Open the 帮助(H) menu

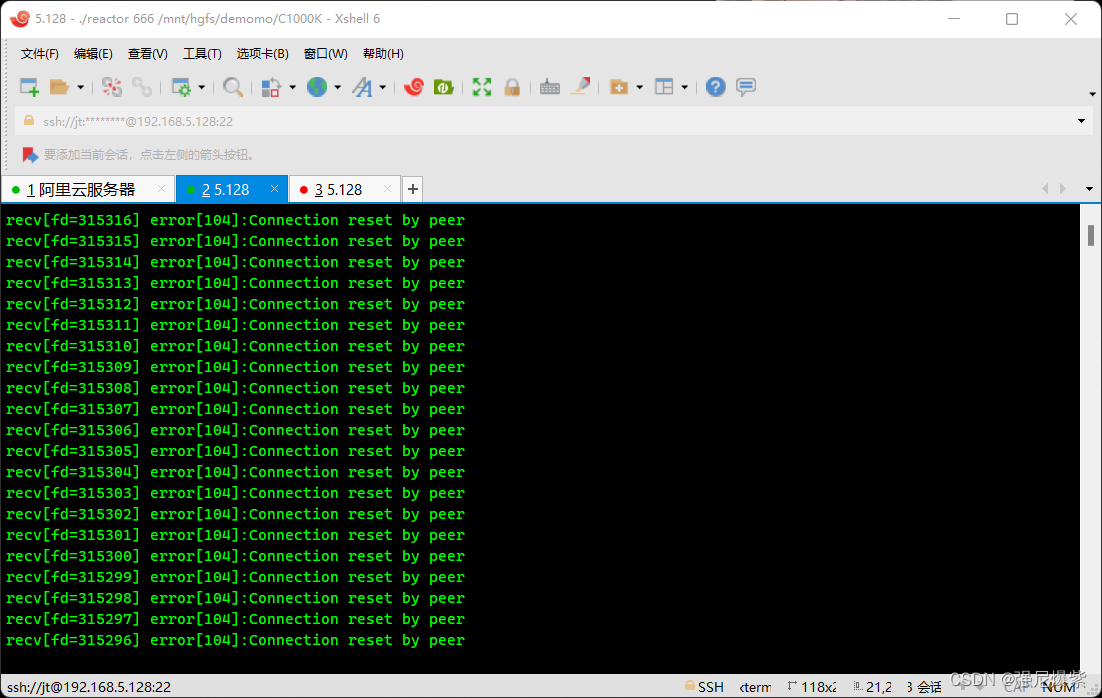[x=383, y=54]
